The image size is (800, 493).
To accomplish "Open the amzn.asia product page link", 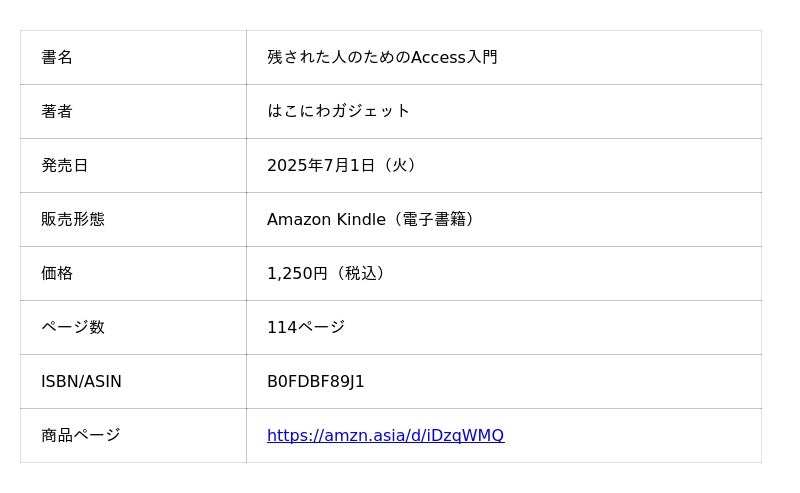I will click(385, 436).
